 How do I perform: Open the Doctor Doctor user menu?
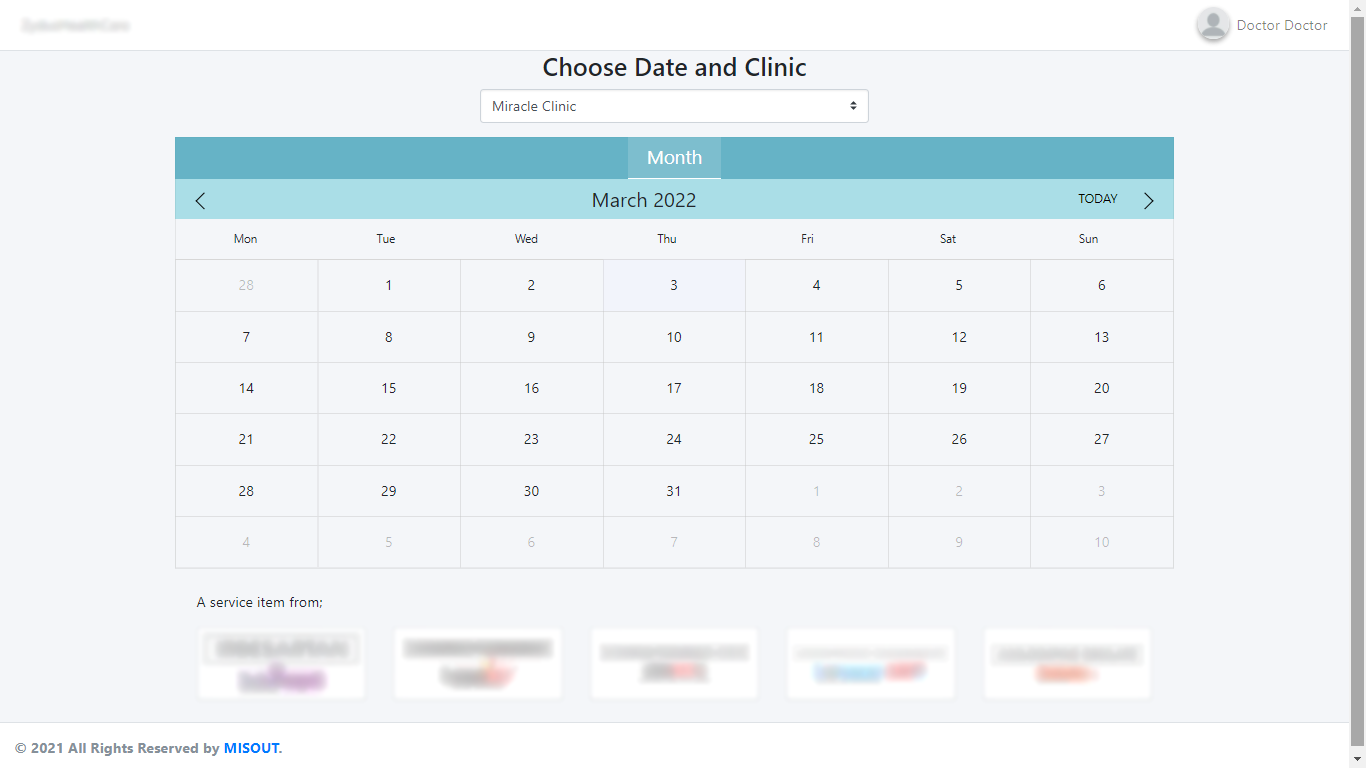click(1282, 25)
